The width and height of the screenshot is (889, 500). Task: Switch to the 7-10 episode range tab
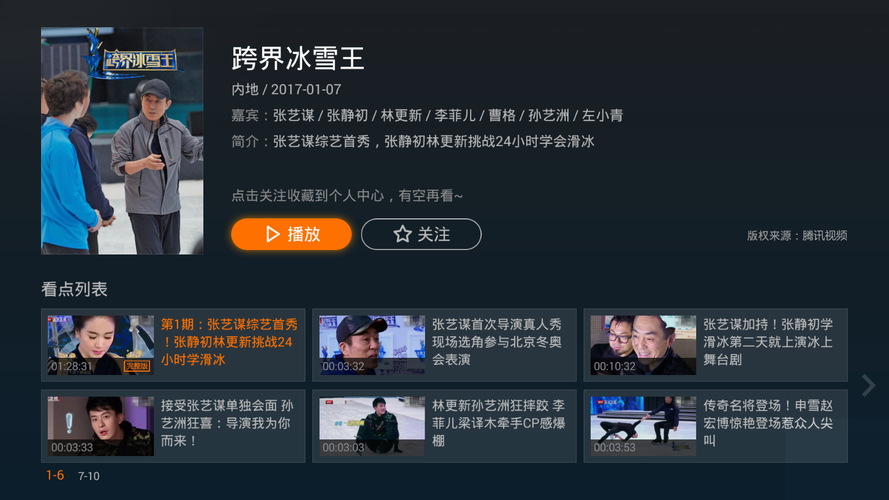click(x=88, y=476)
